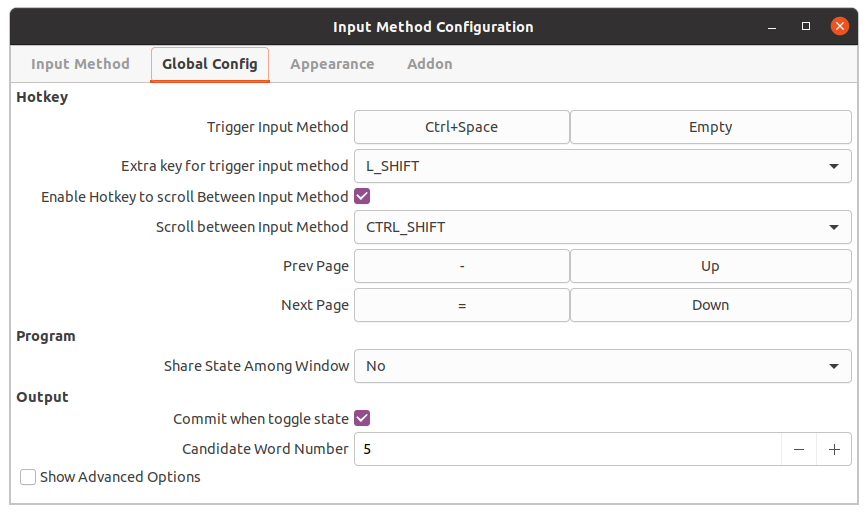Set the Next Page Down hotkey button
The image size is (868, 514).
click(x=711, y=305)
